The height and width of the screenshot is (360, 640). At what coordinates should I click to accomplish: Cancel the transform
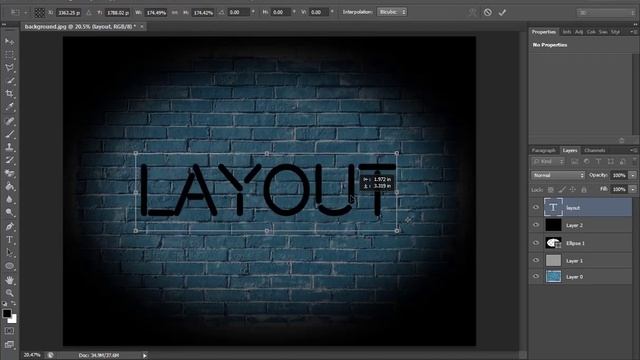coord(487,12)
